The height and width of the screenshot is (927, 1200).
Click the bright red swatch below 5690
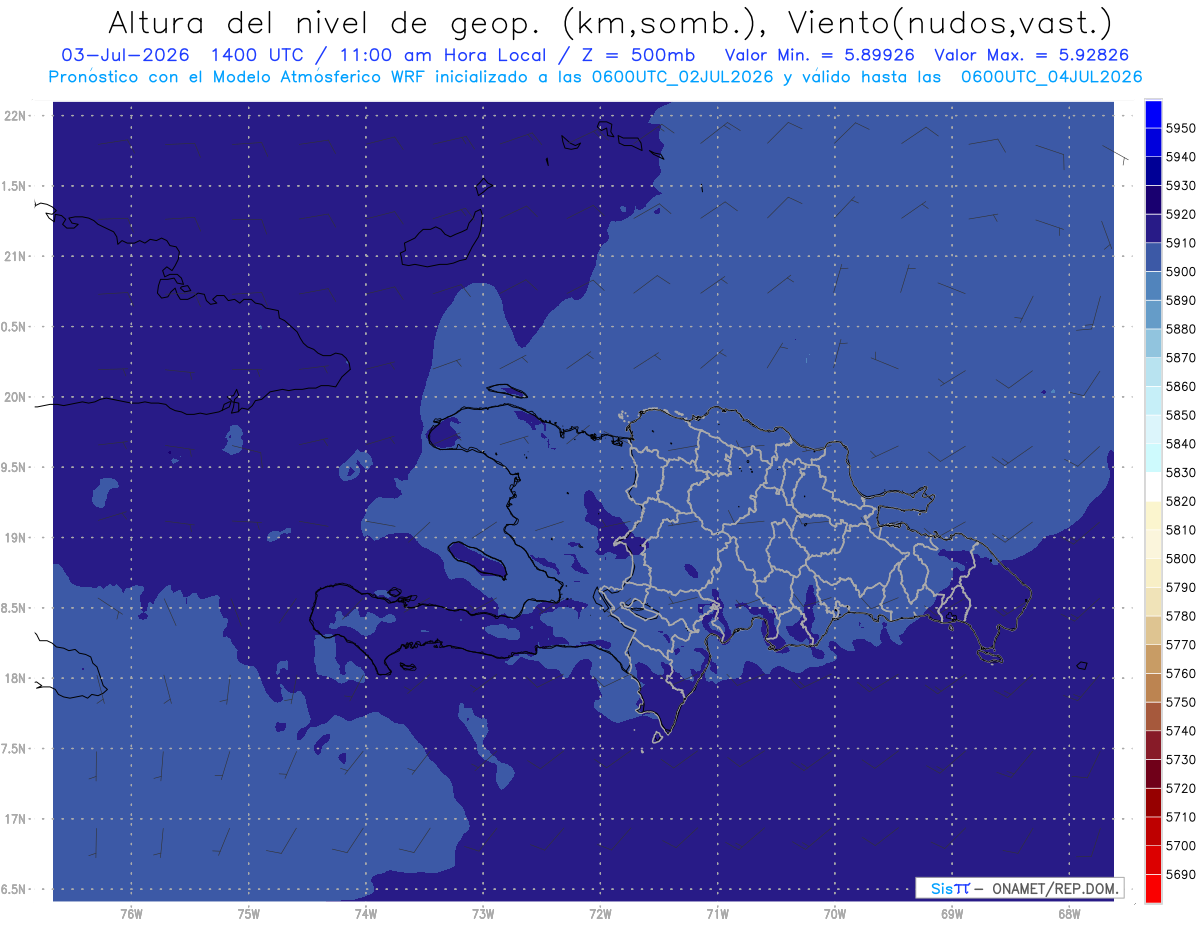(x=1153, y=888)
